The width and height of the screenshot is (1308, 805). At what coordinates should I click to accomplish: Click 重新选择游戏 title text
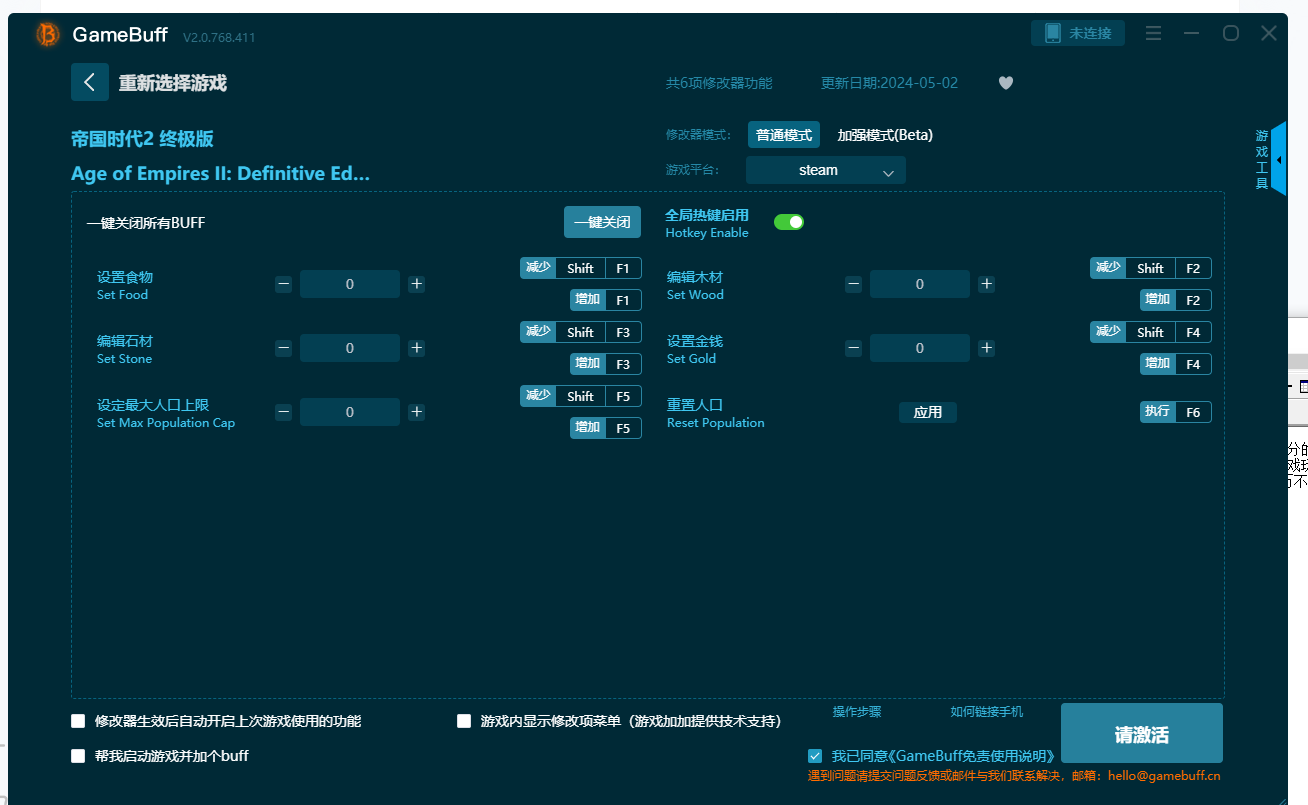(x=173, y=83)
